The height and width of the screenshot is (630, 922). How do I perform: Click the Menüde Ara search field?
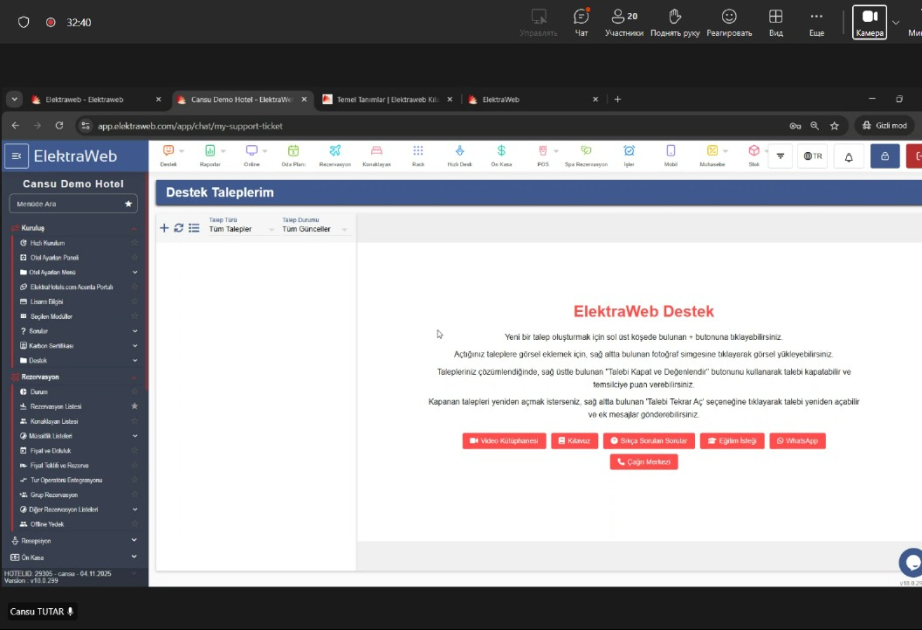click(x=65, y=203)
